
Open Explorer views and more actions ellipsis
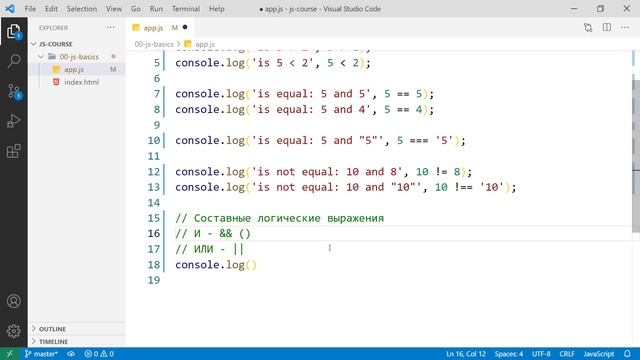111,27
